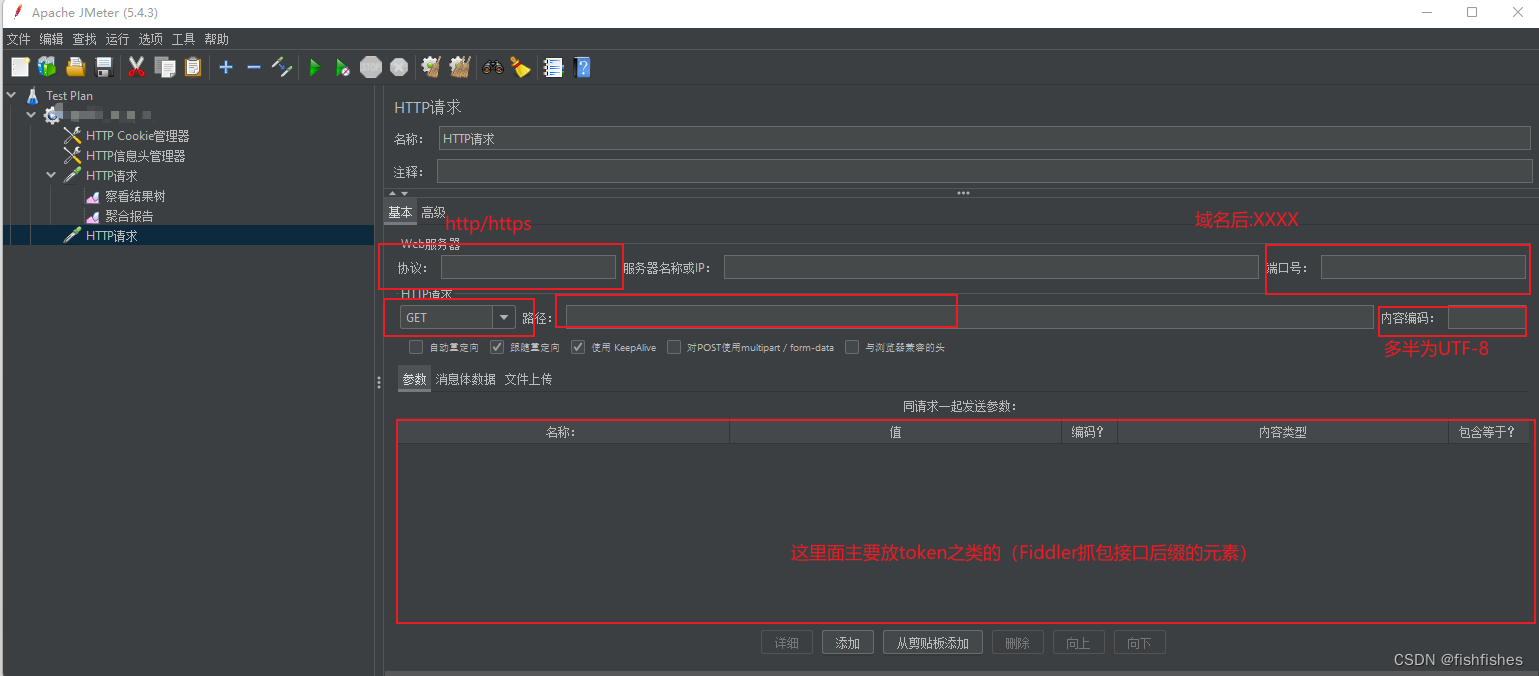The width and height of the screenshot is (1539, 676).
Task: Open the 查找 menu
Action: (x=84, y=39)
